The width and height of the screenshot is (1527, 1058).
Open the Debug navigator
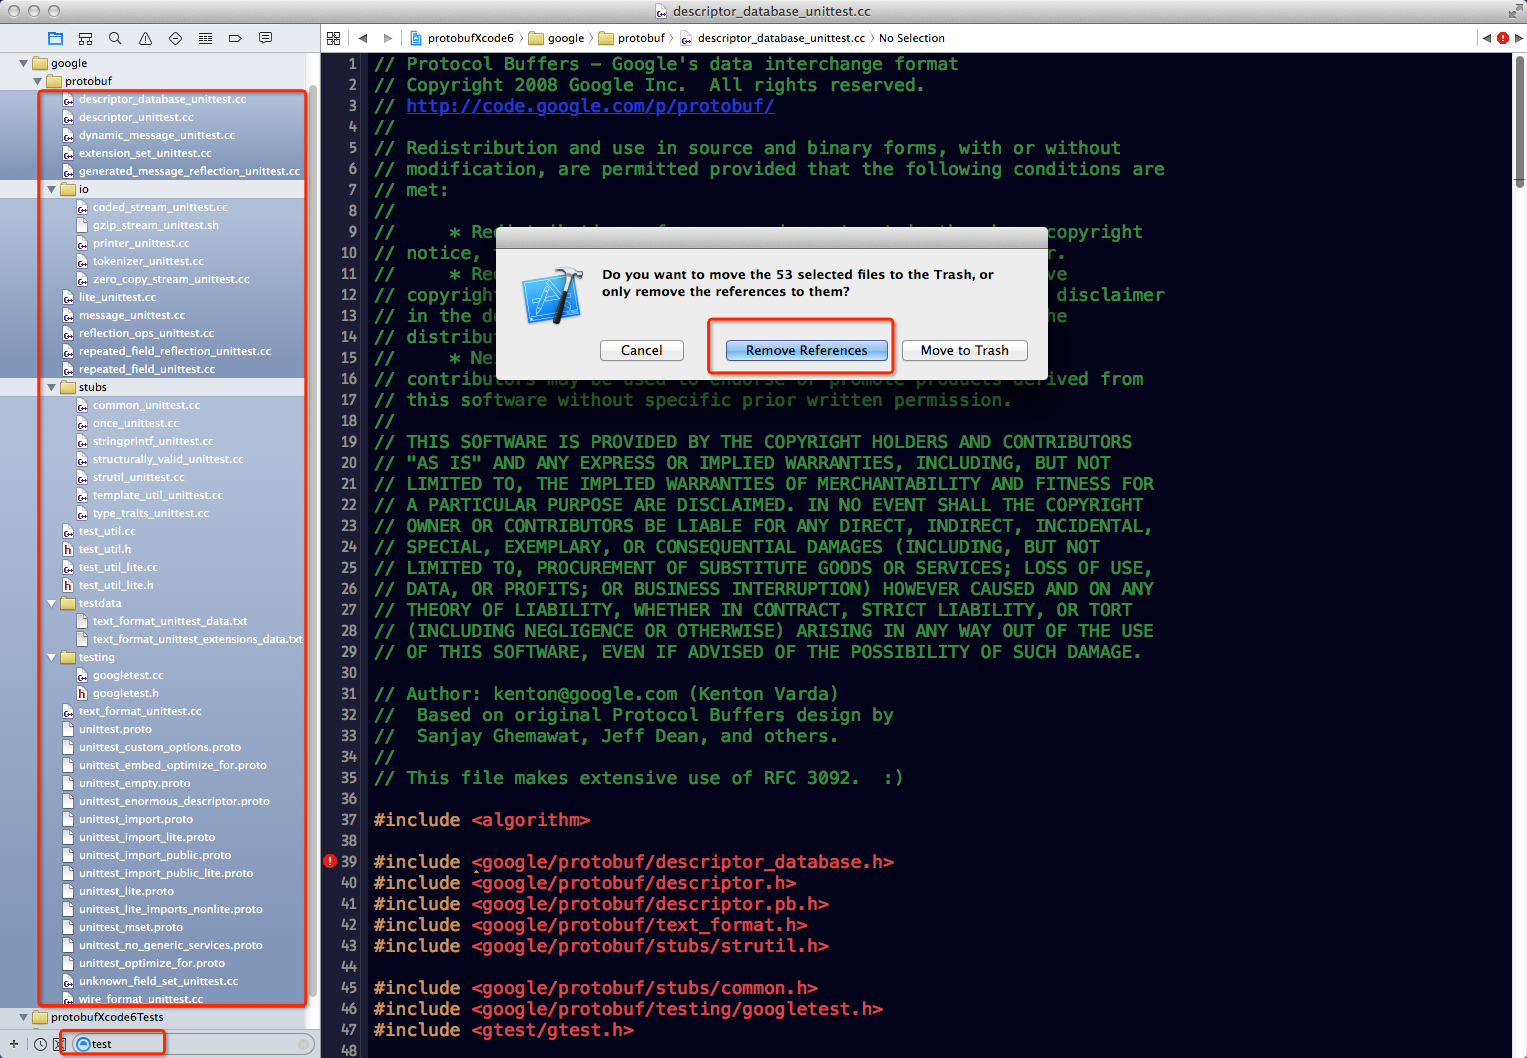(x=205, y=38)
